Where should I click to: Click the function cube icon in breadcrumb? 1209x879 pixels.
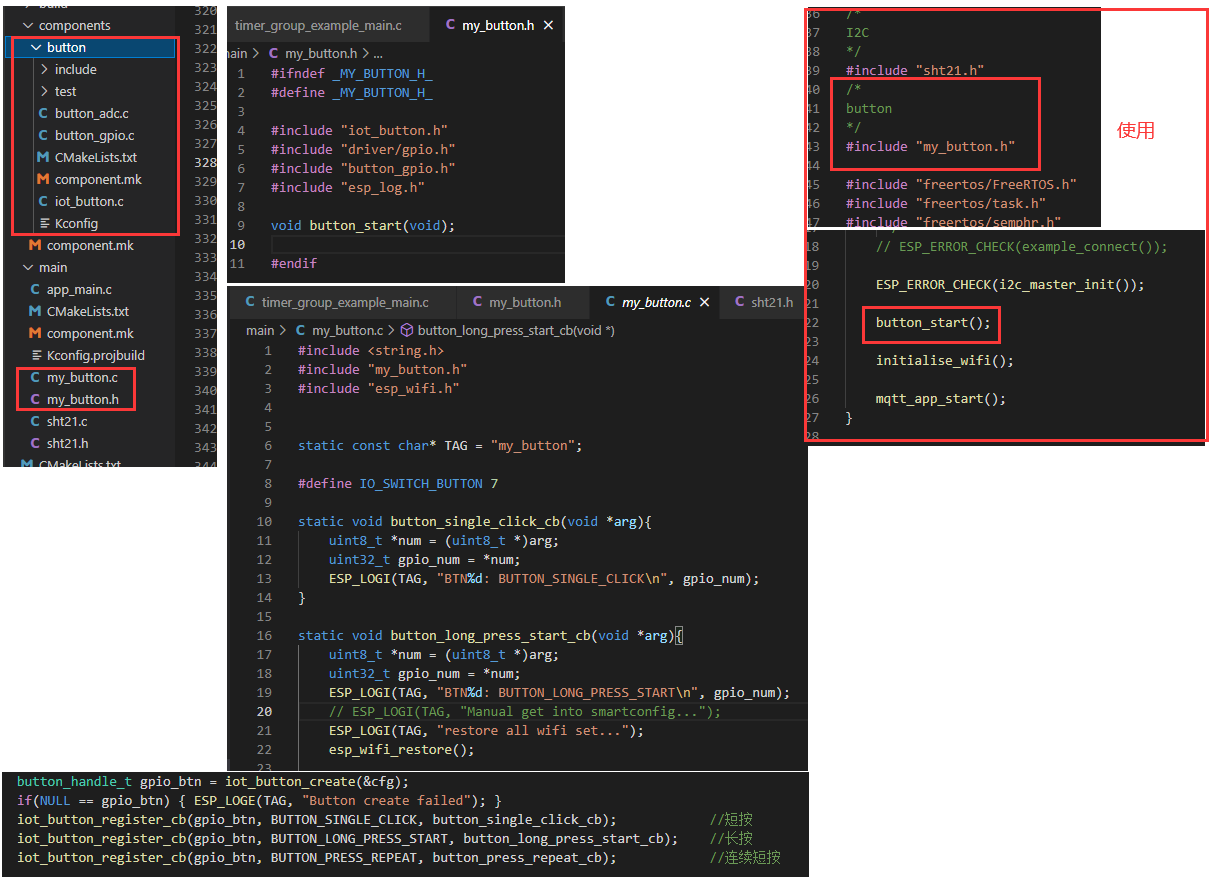pyautogui.click(x=407, y=330)
